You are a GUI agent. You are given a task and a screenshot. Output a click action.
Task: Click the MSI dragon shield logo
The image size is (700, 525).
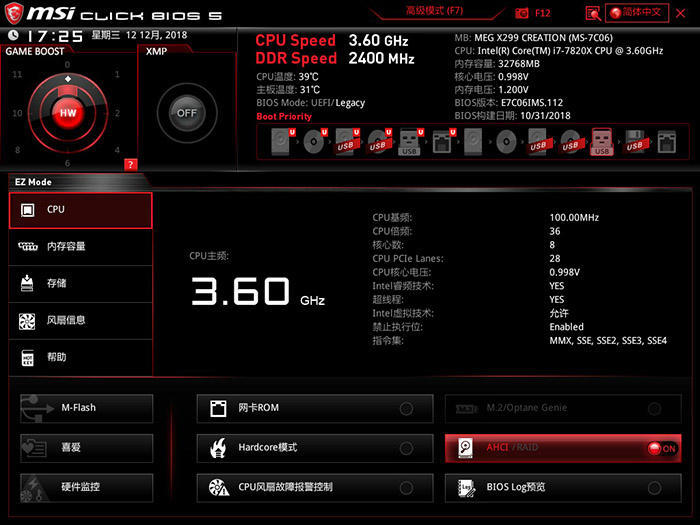point(13,13)
